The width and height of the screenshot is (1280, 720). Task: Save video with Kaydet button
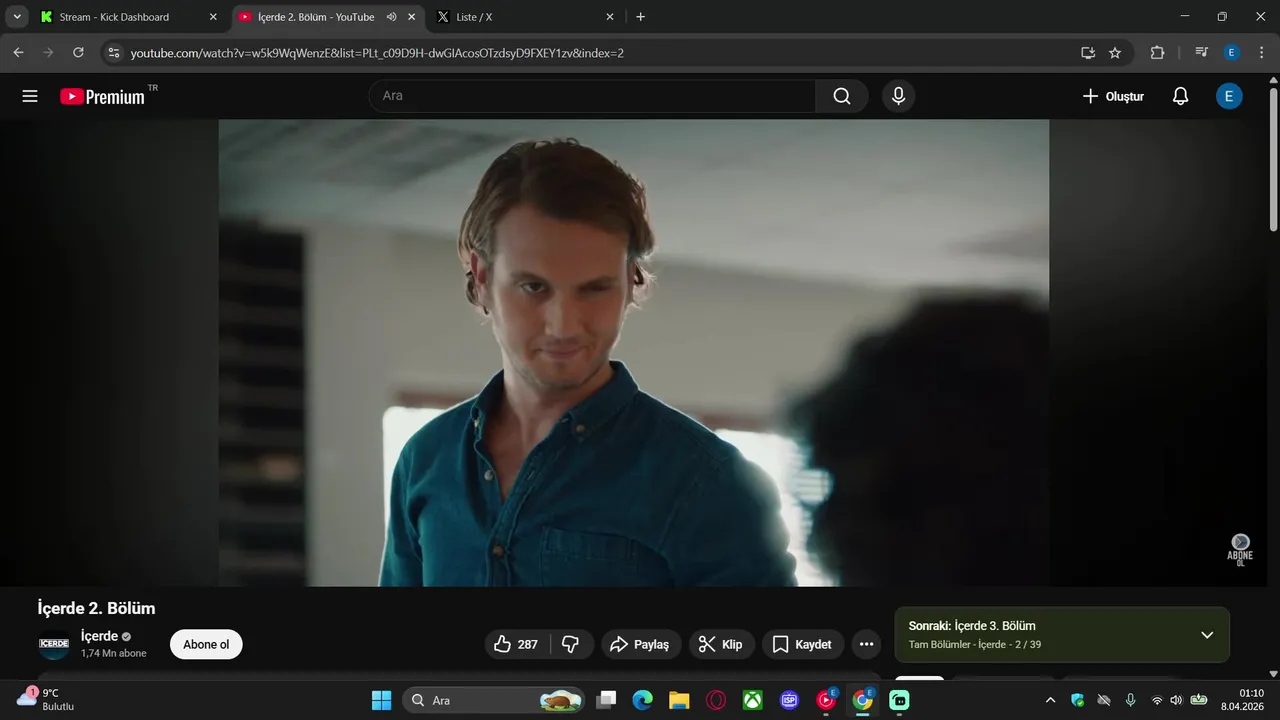(x=803, y=644)
